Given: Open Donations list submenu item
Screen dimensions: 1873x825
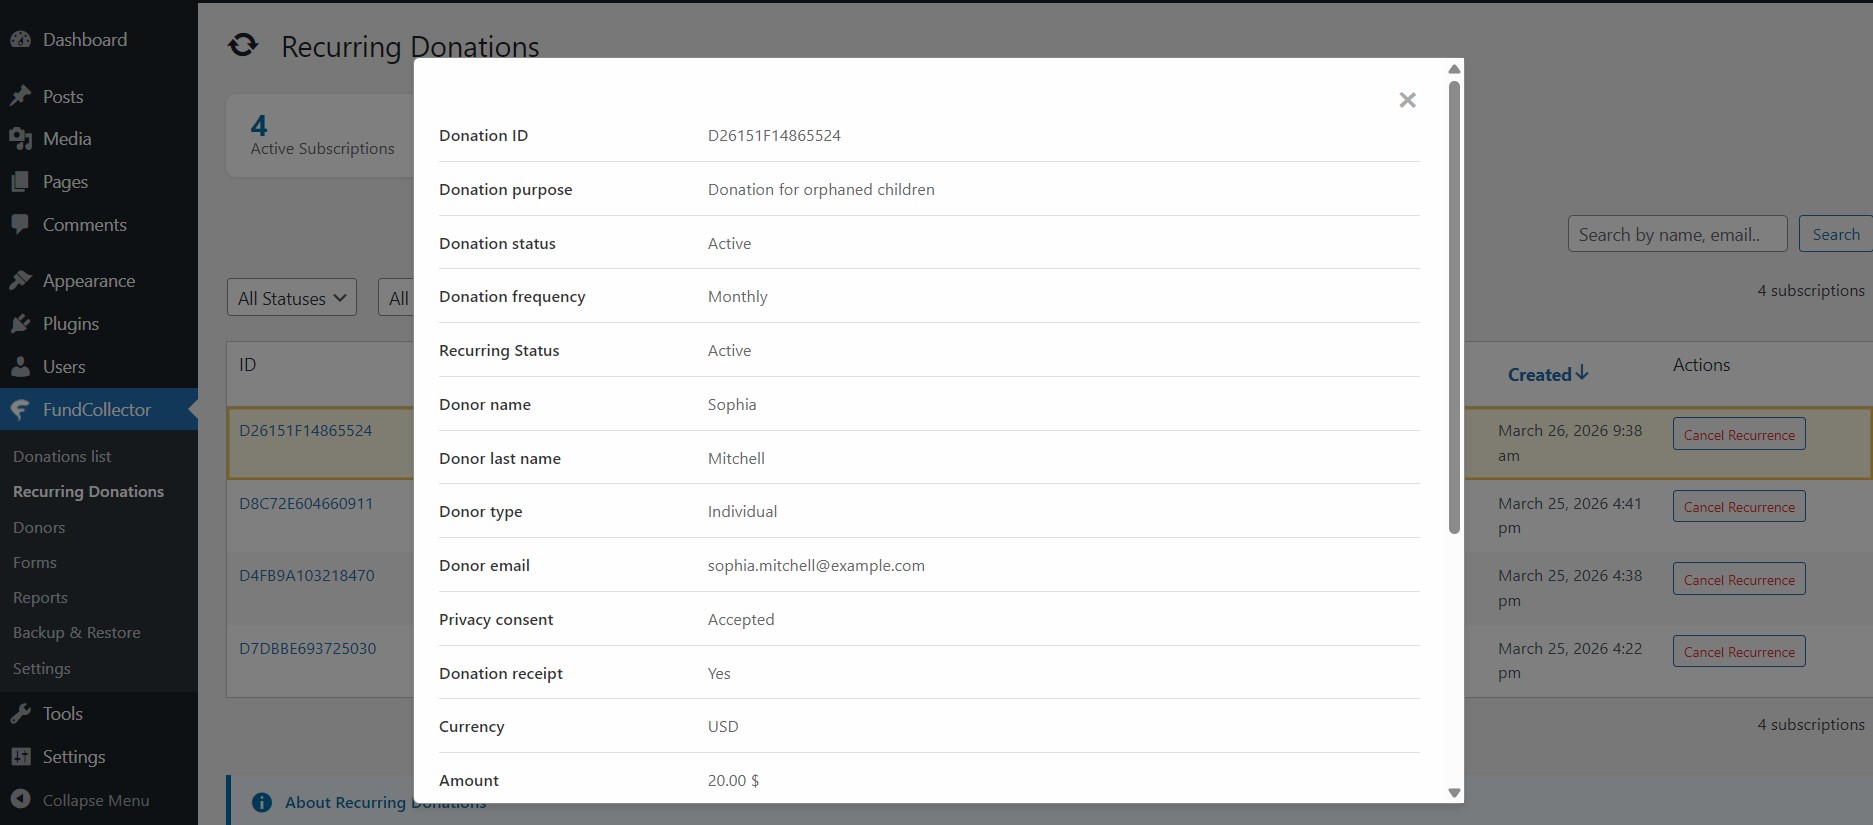Looking at the screenshot, I should (62, 456).
